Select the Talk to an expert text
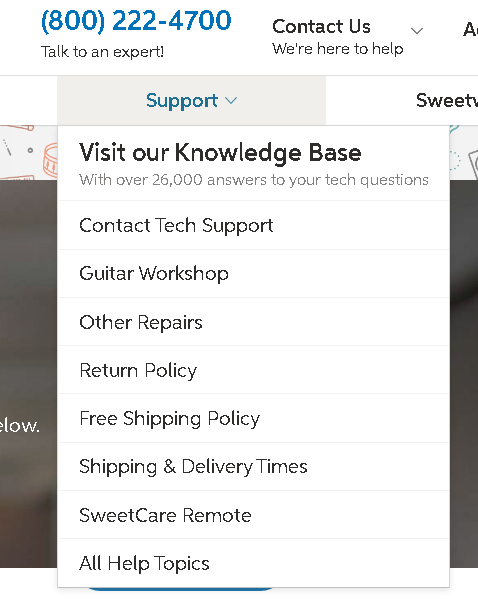Image resolution: width=478 pixels, height=599 pixels. 102,52
